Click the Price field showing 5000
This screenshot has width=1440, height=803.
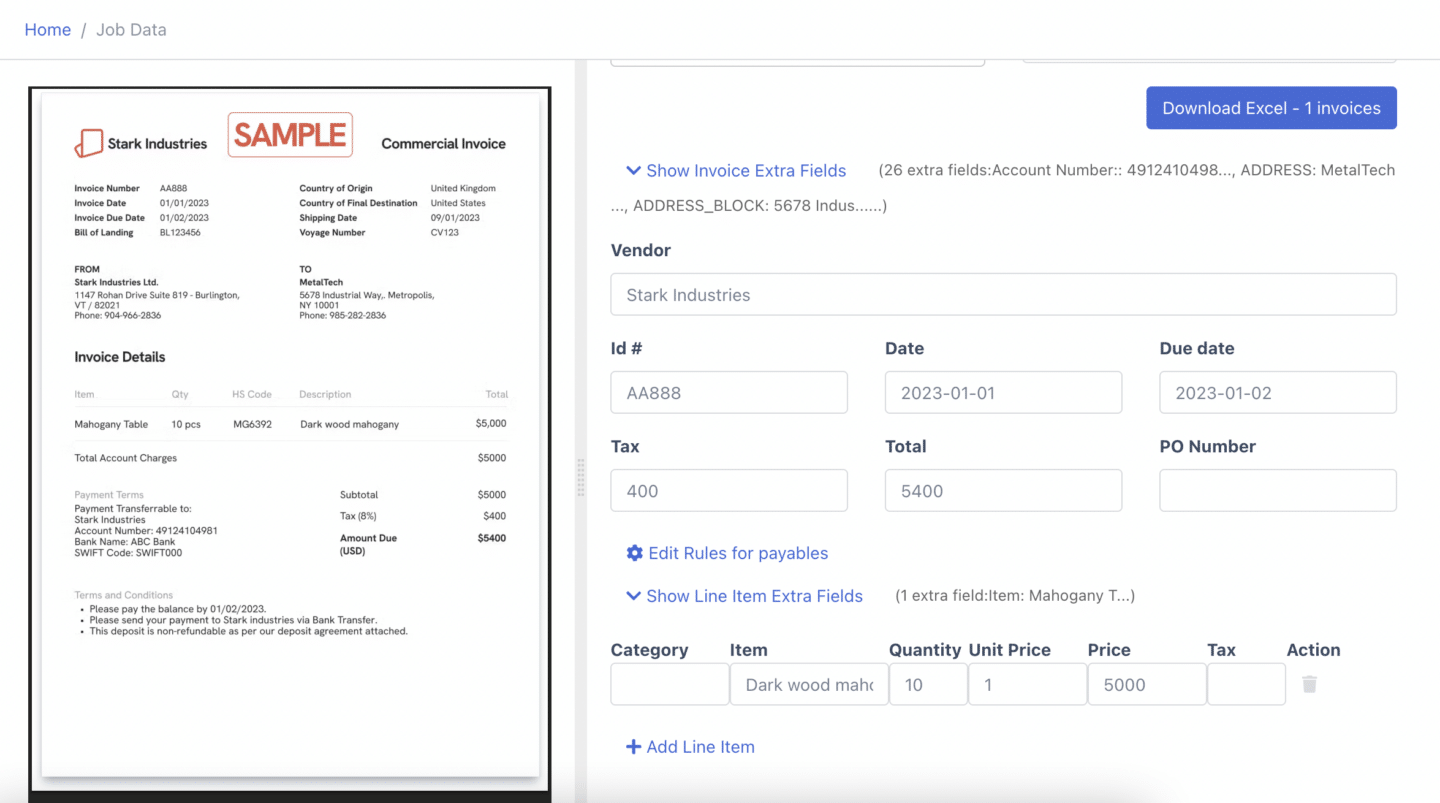coord(1146,685)
